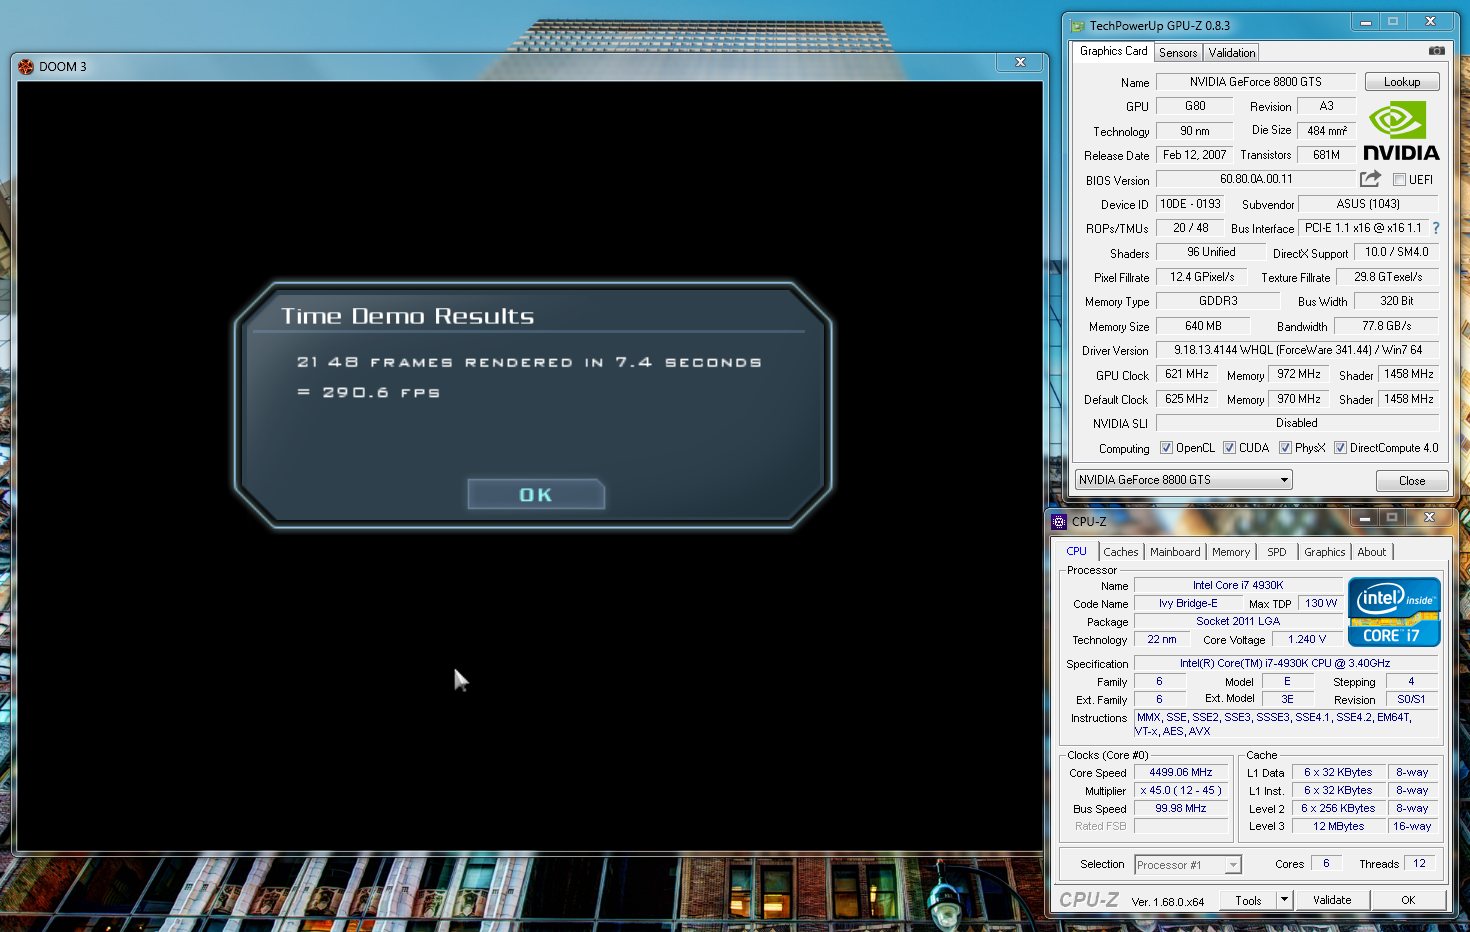Click the Bus Width value 320 Bit
The height and width of the screenshot is (932, 1470).
point(1397,301)
